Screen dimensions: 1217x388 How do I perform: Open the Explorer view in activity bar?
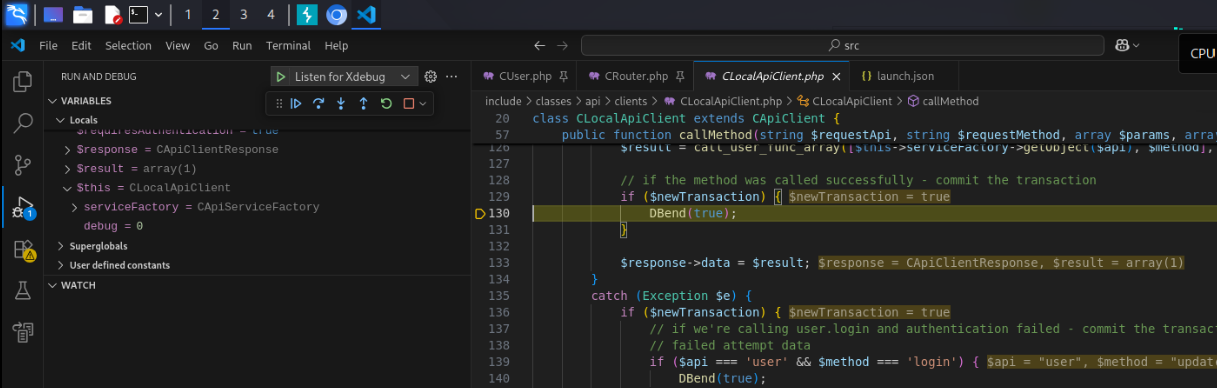(22, 81)
